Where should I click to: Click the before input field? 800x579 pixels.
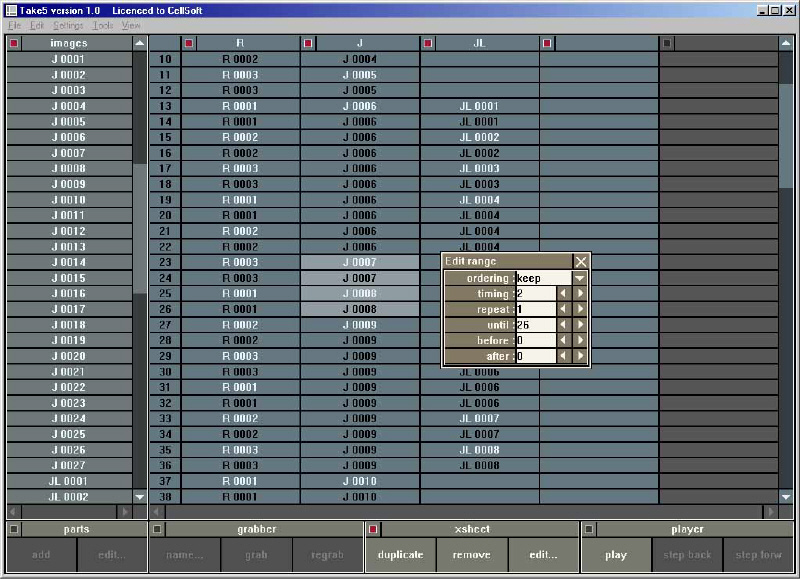536,340
